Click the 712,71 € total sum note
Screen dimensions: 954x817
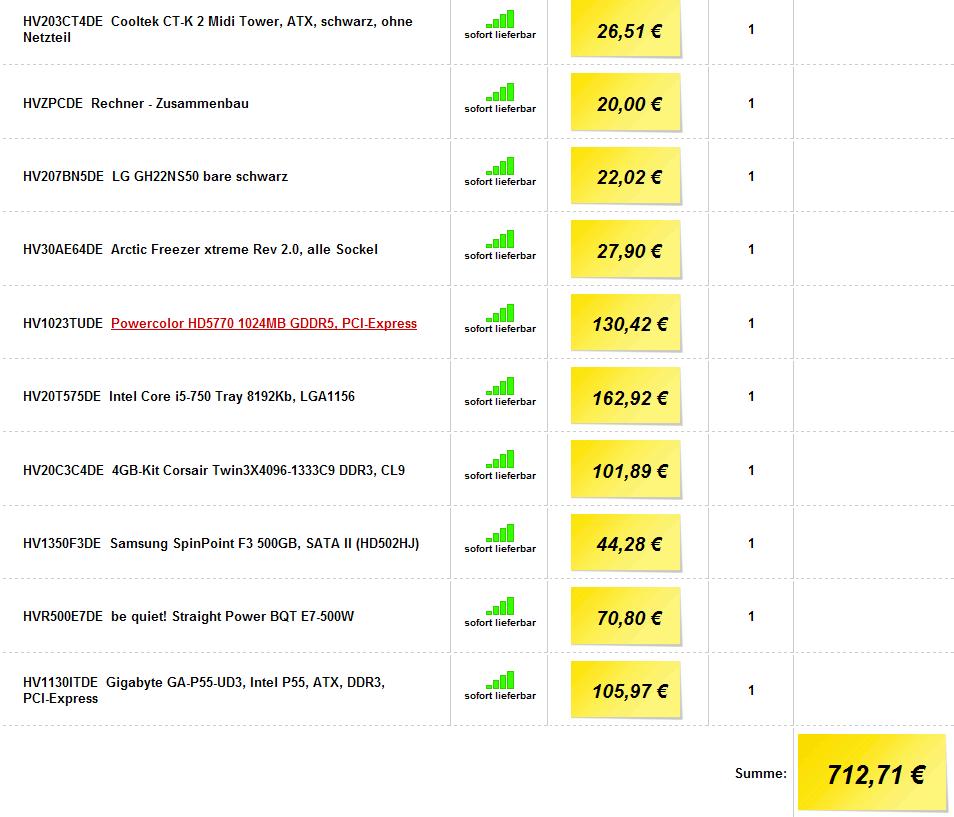pos(873,773)
